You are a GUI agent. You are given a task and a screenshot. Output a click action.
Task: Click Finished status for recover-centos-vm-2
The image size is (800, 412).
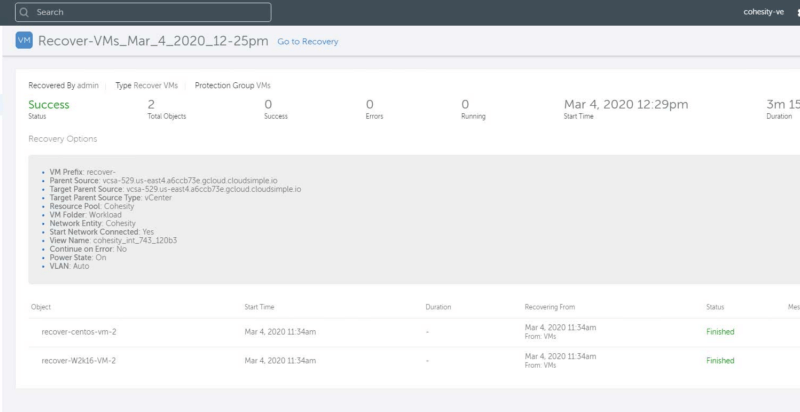click(x=720, y=331)
